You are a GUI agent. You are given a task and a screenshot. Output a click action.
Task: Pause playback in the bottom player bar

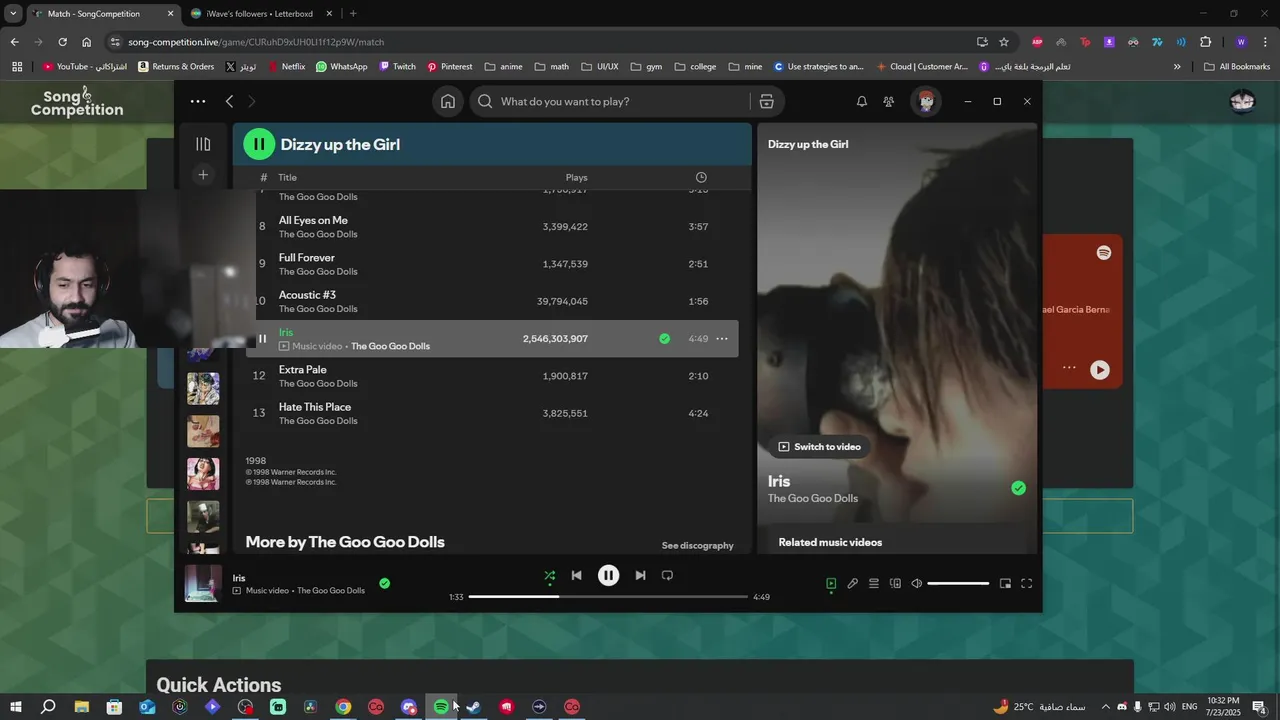point(608,575)
